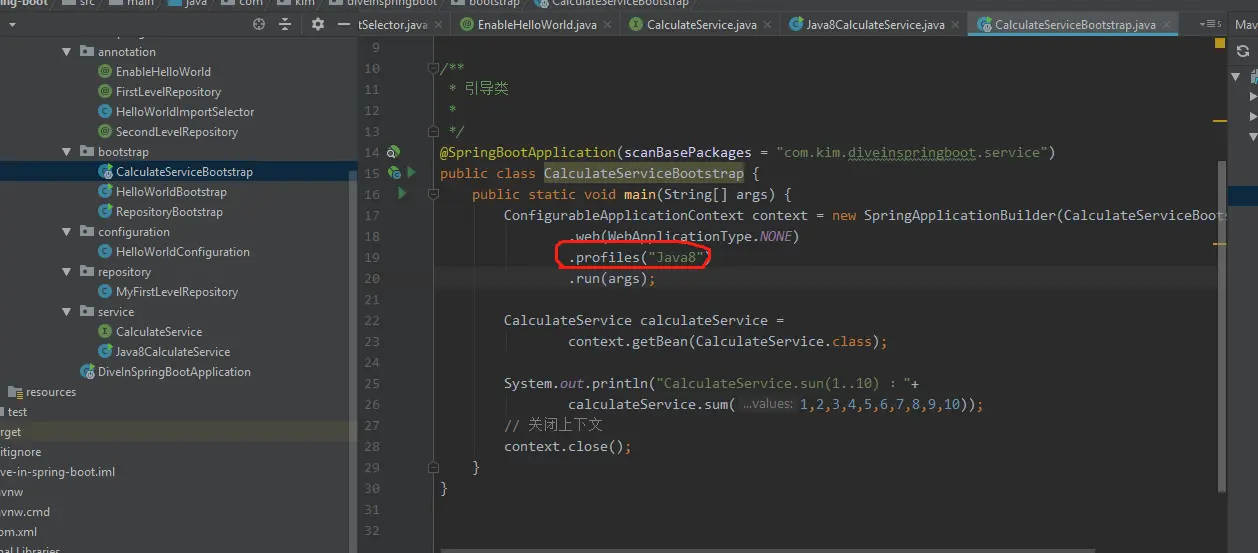Fold the main method at line 16
1258x553 pixels.
pyautogui.click(x=433, y=194)
